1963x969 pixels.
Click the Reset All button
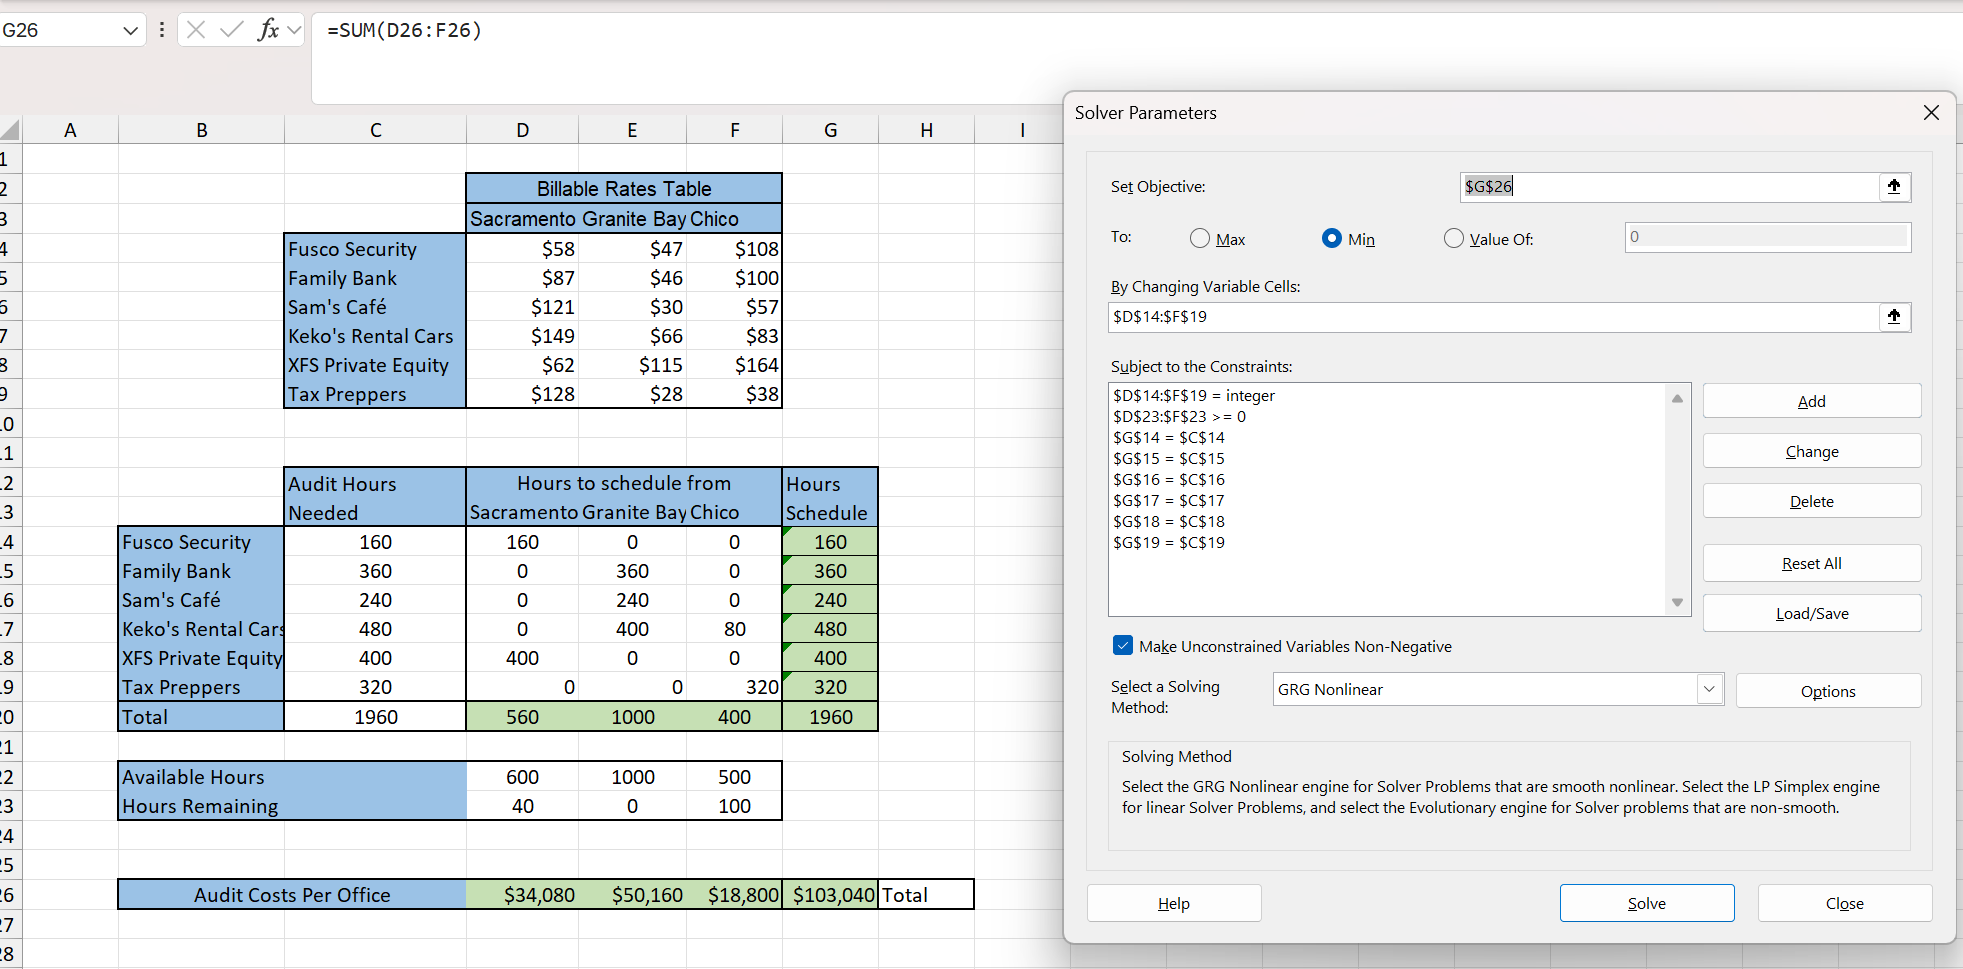pyautogui.click(x=1811, y=563)
